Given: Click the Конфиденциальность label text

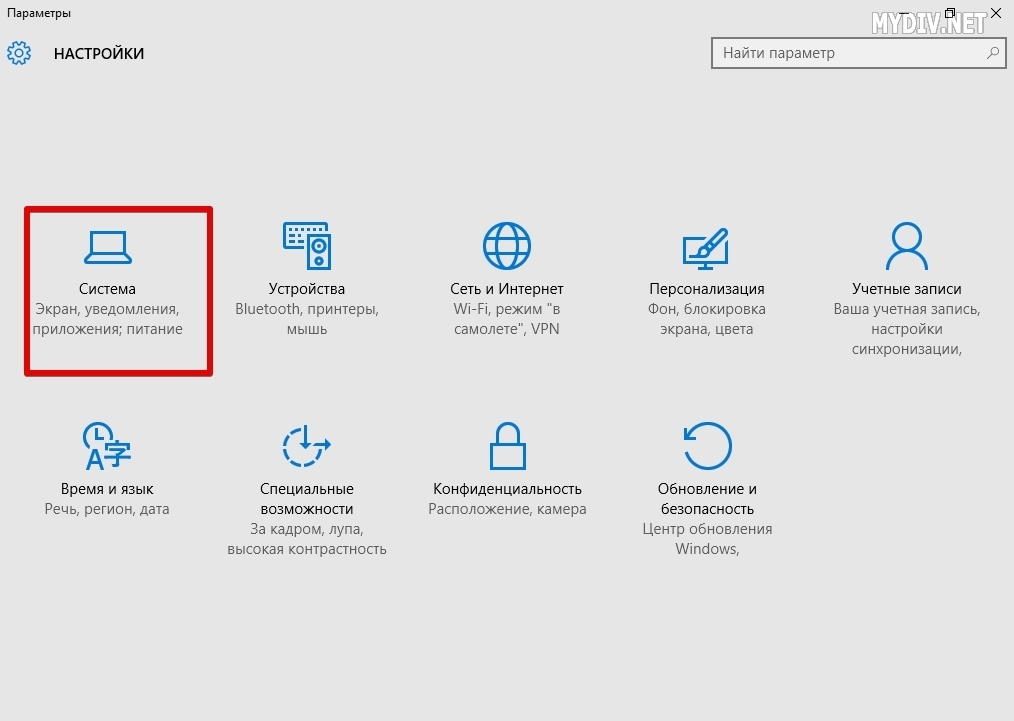Looking at the screenshot, I should 507,489.
